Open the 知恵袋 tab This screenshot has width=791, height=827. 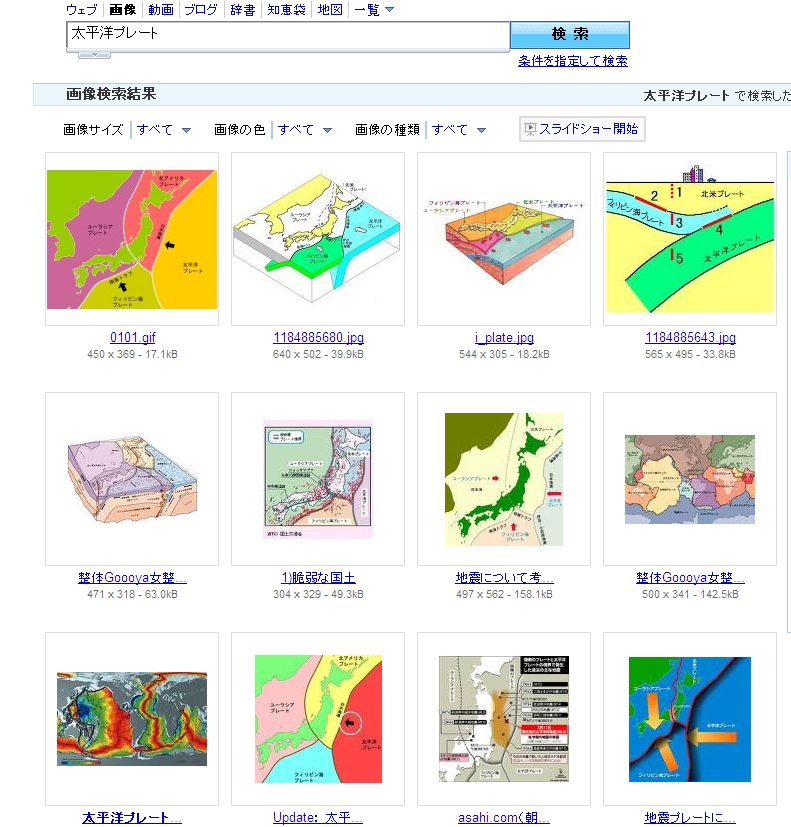tap(286, 9)
